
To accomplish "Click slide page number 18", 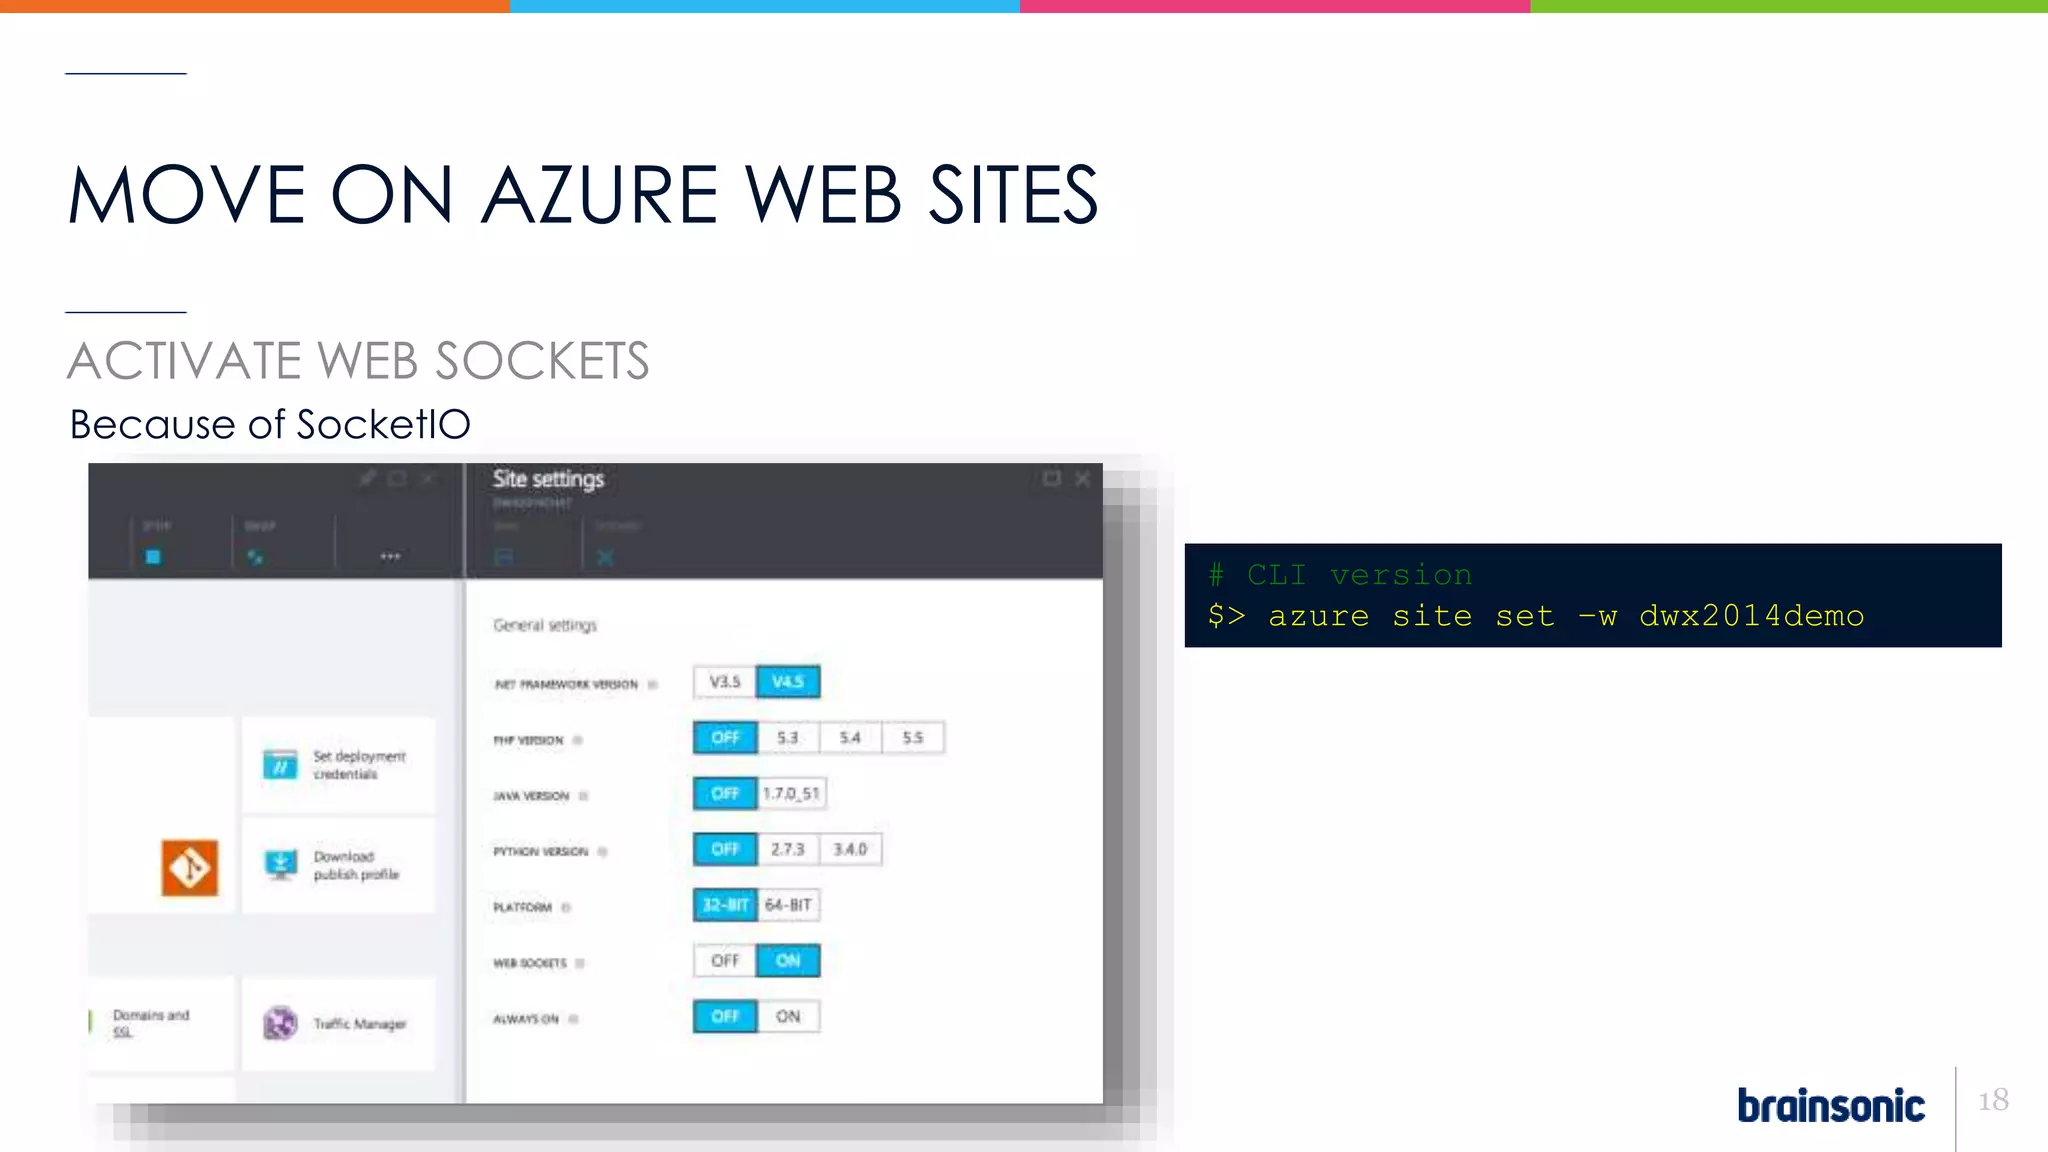I will pyautogui.click(x=1993, y=1100).
